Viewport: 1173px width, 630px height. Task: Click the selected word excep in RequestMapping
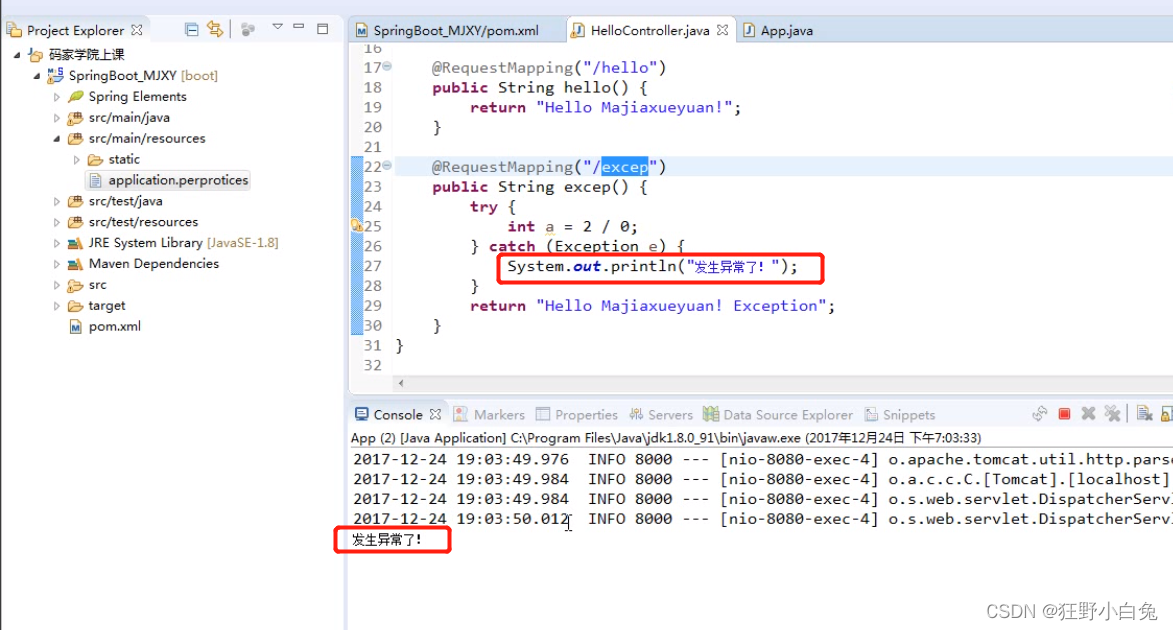click(x=625, y=167)
